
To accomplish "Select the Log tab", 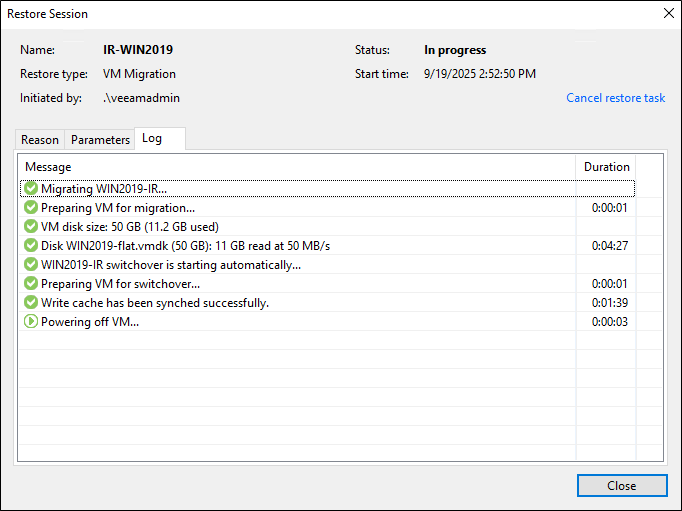I will coord(152,139).
